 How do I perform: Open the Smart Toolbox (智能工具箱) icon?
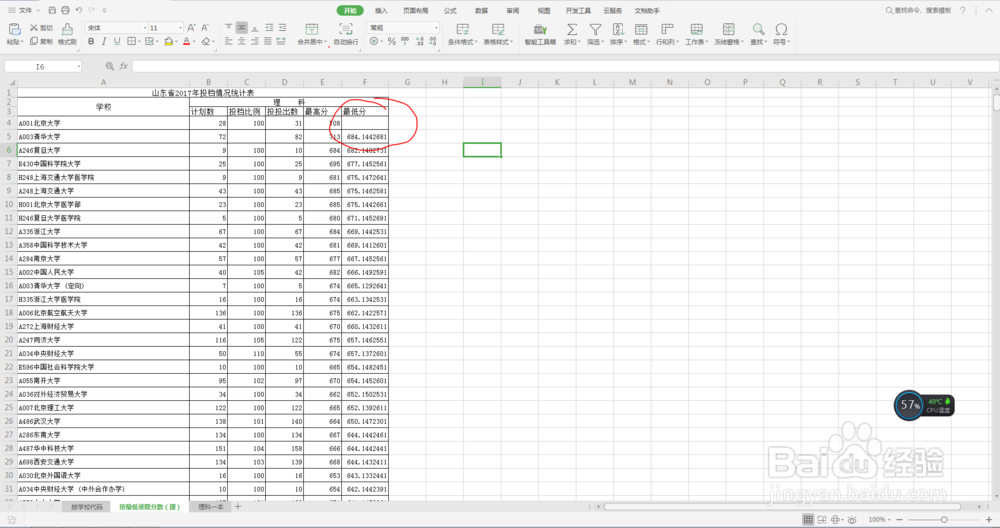point(540,29)
